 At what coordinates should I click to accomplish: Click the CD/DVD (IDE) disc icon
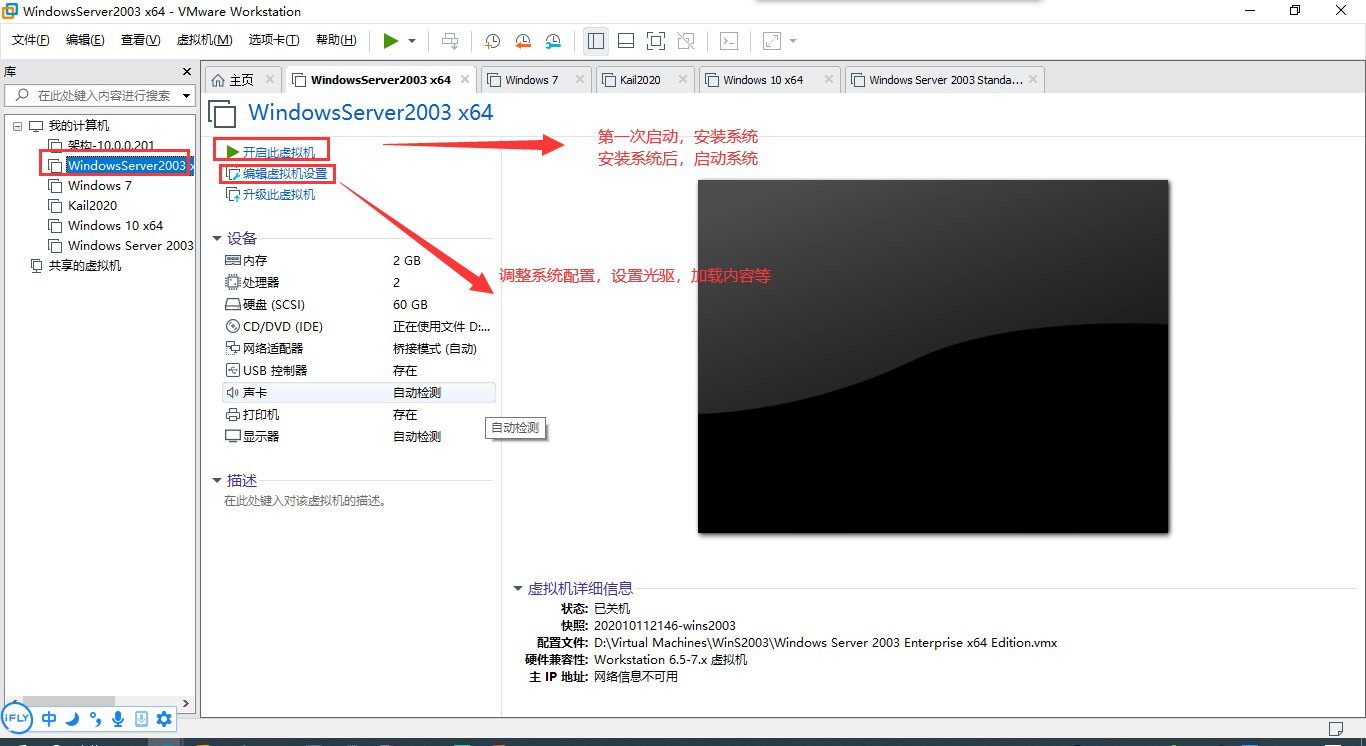pos(233,326)
